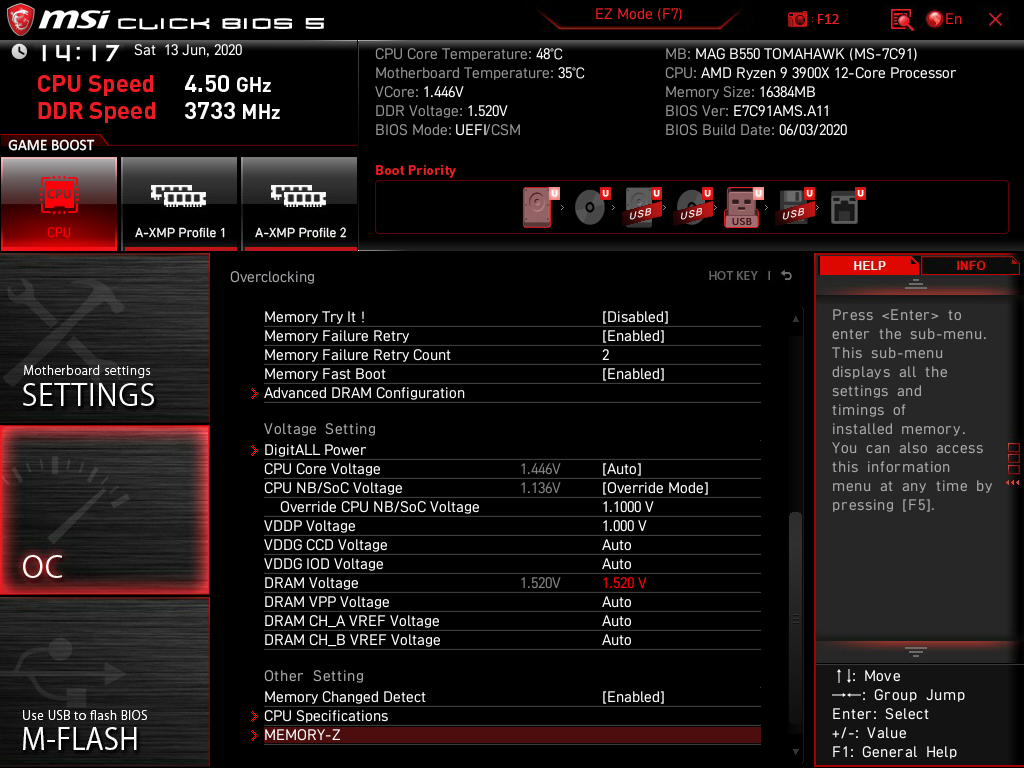Screen dimensions: 1024x768
Task: Edit Memory Failure Retry Count value 2
Action: tap(605, 355)
